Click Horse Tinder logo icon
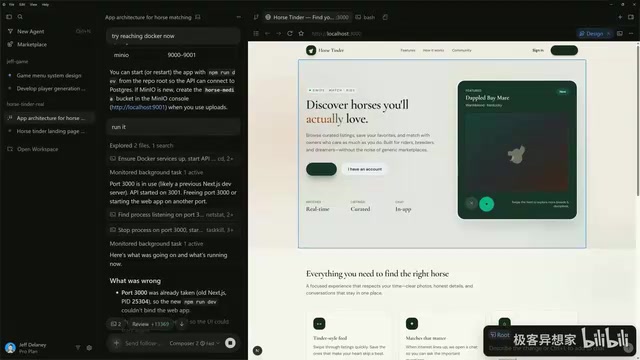 [x=311, y=50]
